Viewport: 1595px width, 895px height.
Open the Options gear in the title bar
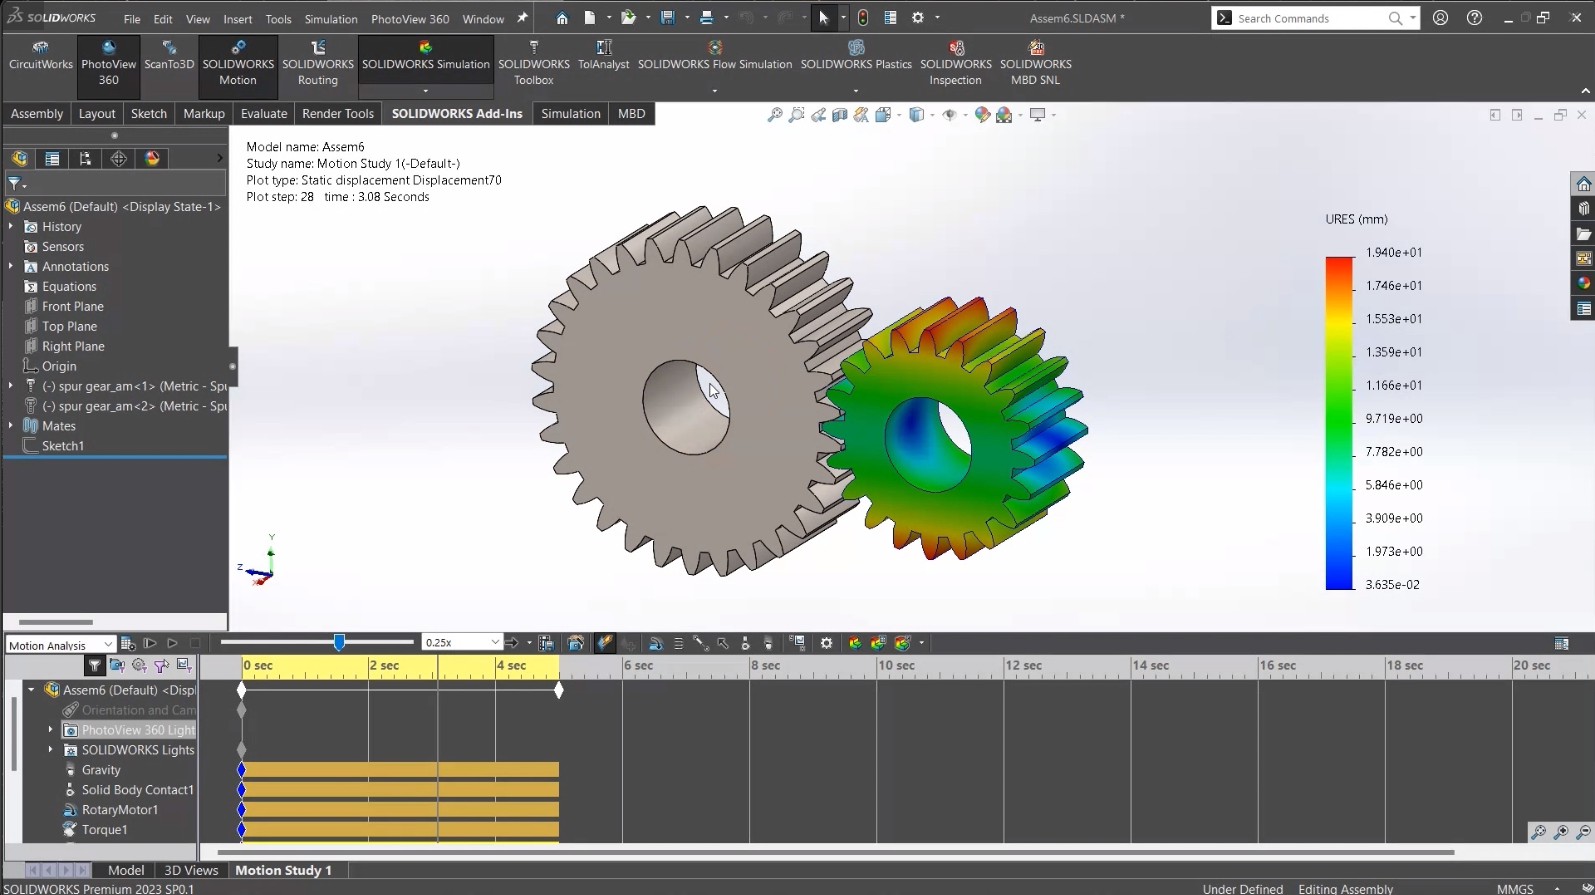(x=918, y=18)
